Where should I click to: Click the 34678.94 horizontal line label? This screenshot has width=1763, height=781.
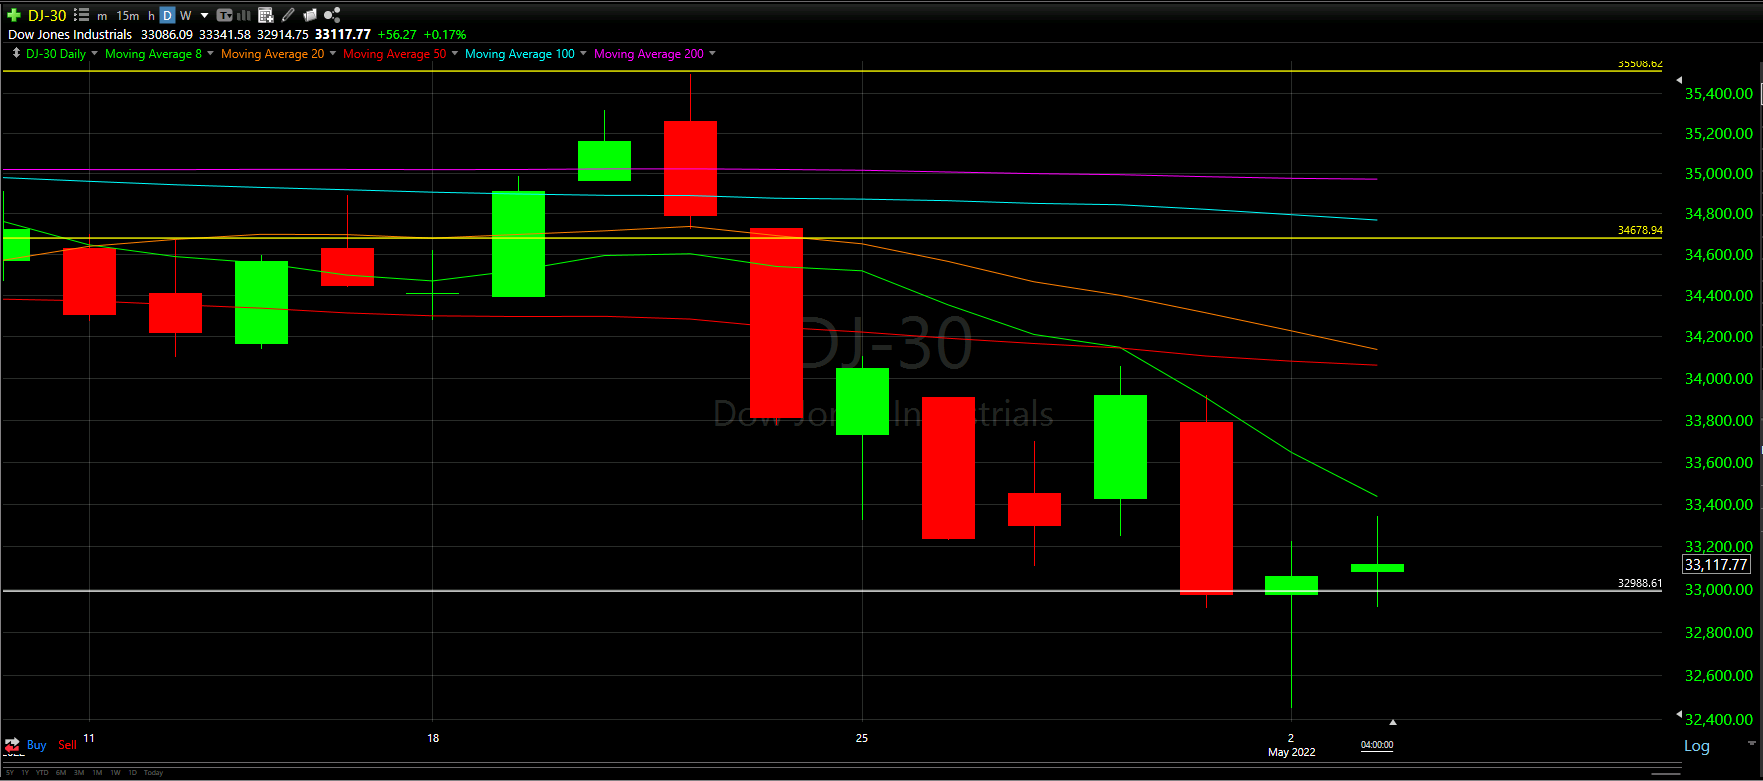click(1640, 230)
